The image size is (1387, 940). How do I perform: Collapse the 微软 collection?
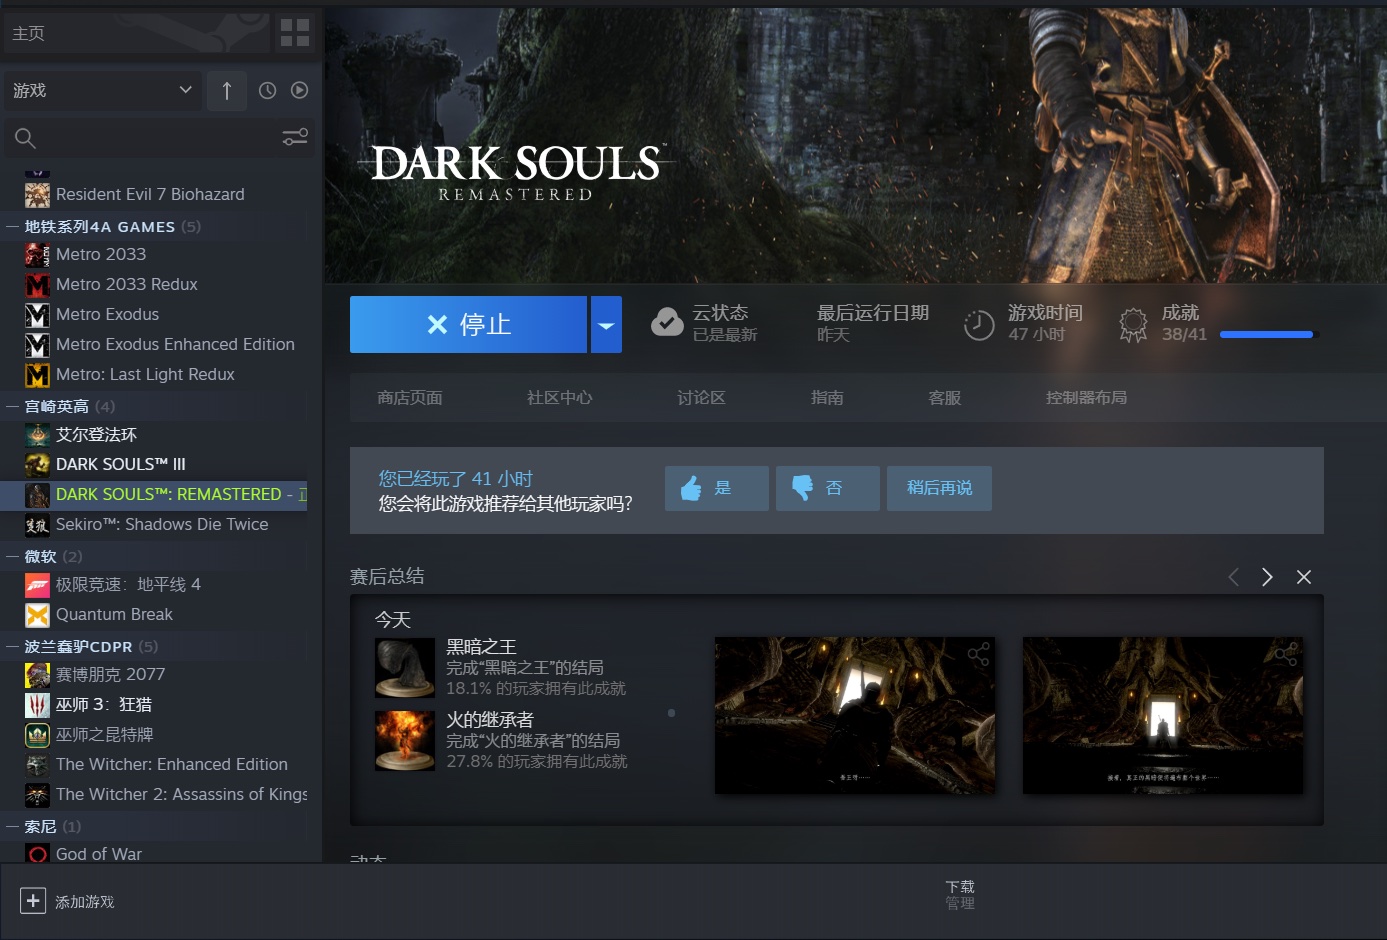(13, 557)
